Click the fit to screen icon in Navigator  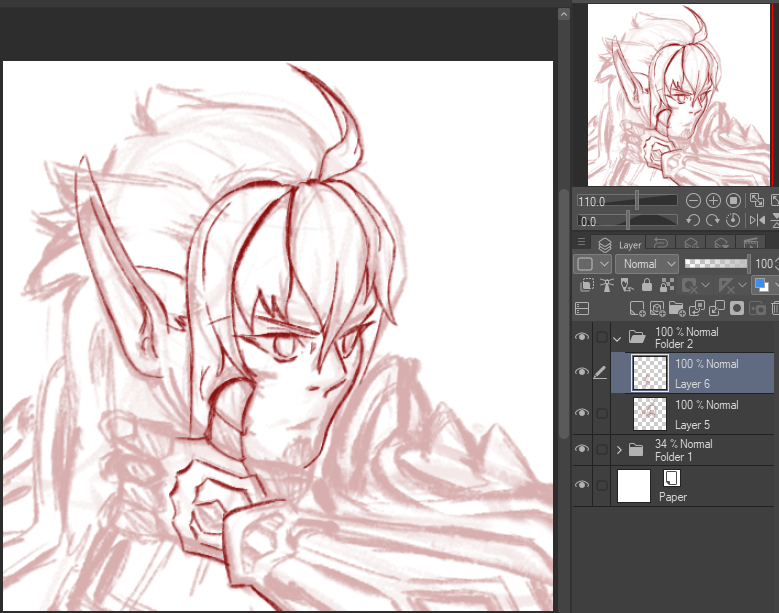[x=757, y=201]
